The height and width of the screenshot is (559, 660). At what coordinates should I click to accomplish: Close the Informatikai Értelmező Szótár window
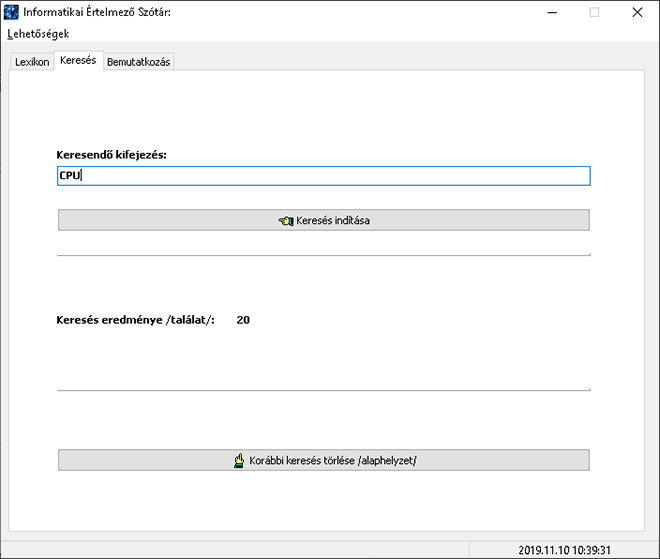637,13
